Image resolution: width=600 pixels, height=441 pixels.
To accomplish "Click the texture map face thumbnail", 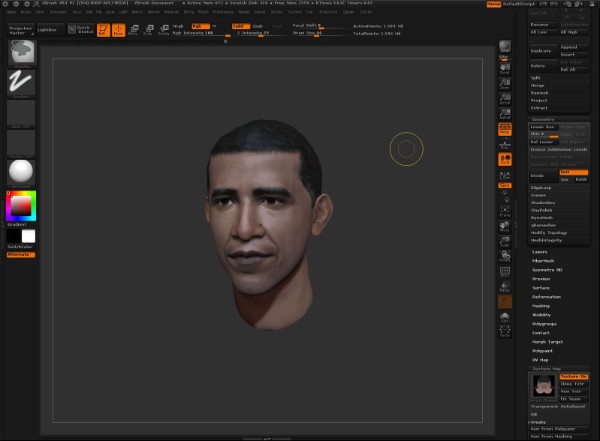I will point(544,386).
